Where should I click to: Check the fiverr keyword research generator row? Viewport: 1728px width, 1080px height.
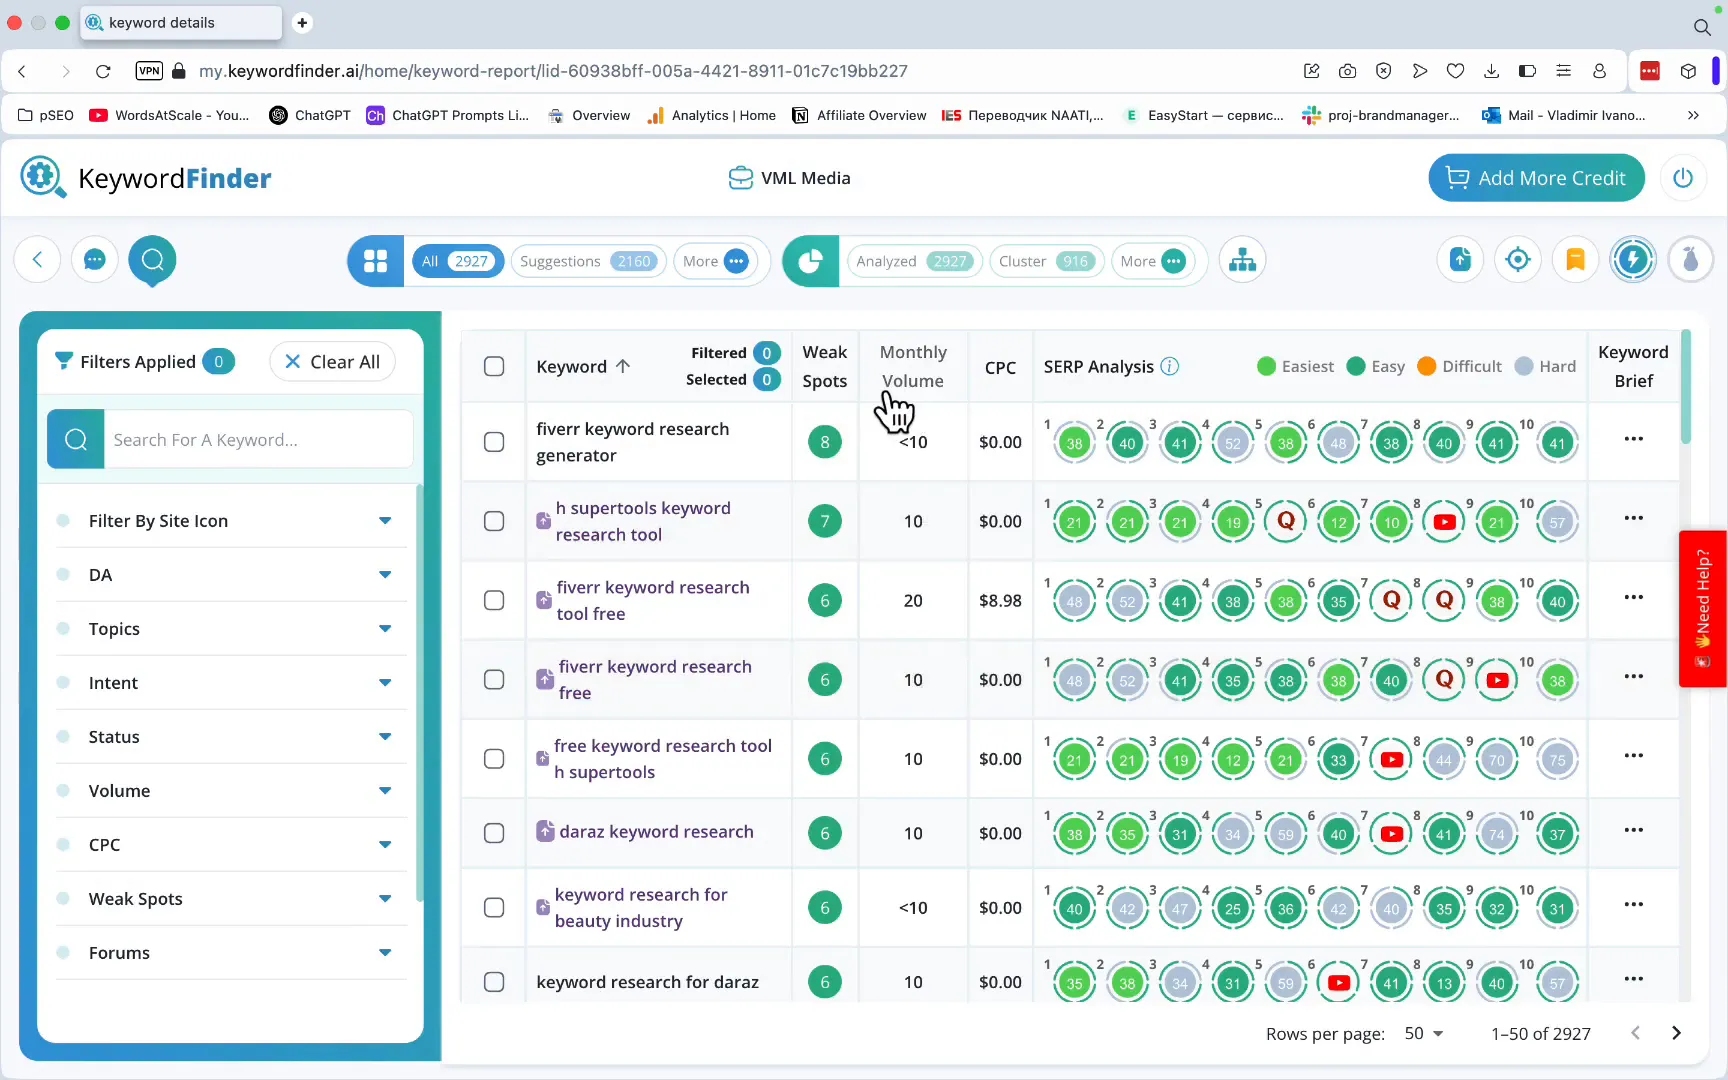tap(494, 442)
